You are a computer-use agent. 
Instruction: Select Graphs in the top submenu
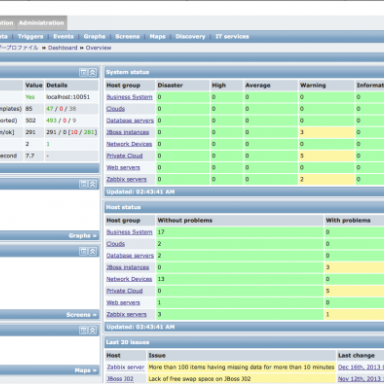click(x=94, y=37)
